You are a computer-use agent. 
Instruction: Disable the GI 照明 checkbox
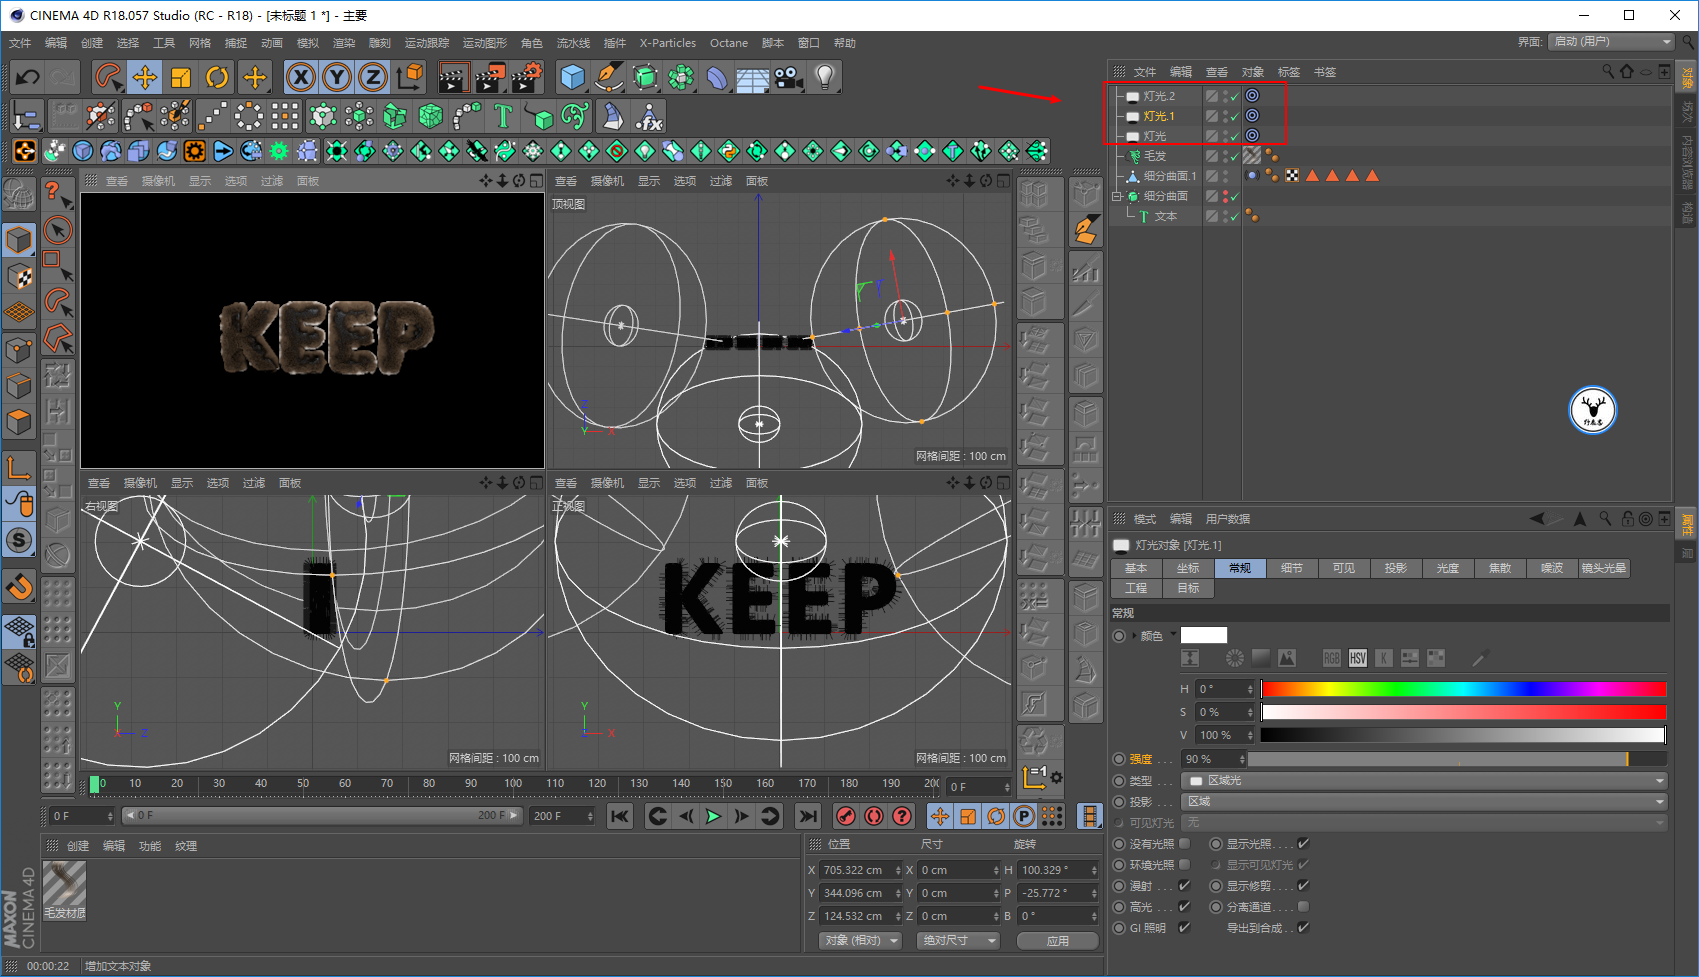(x=1185, y=928)
